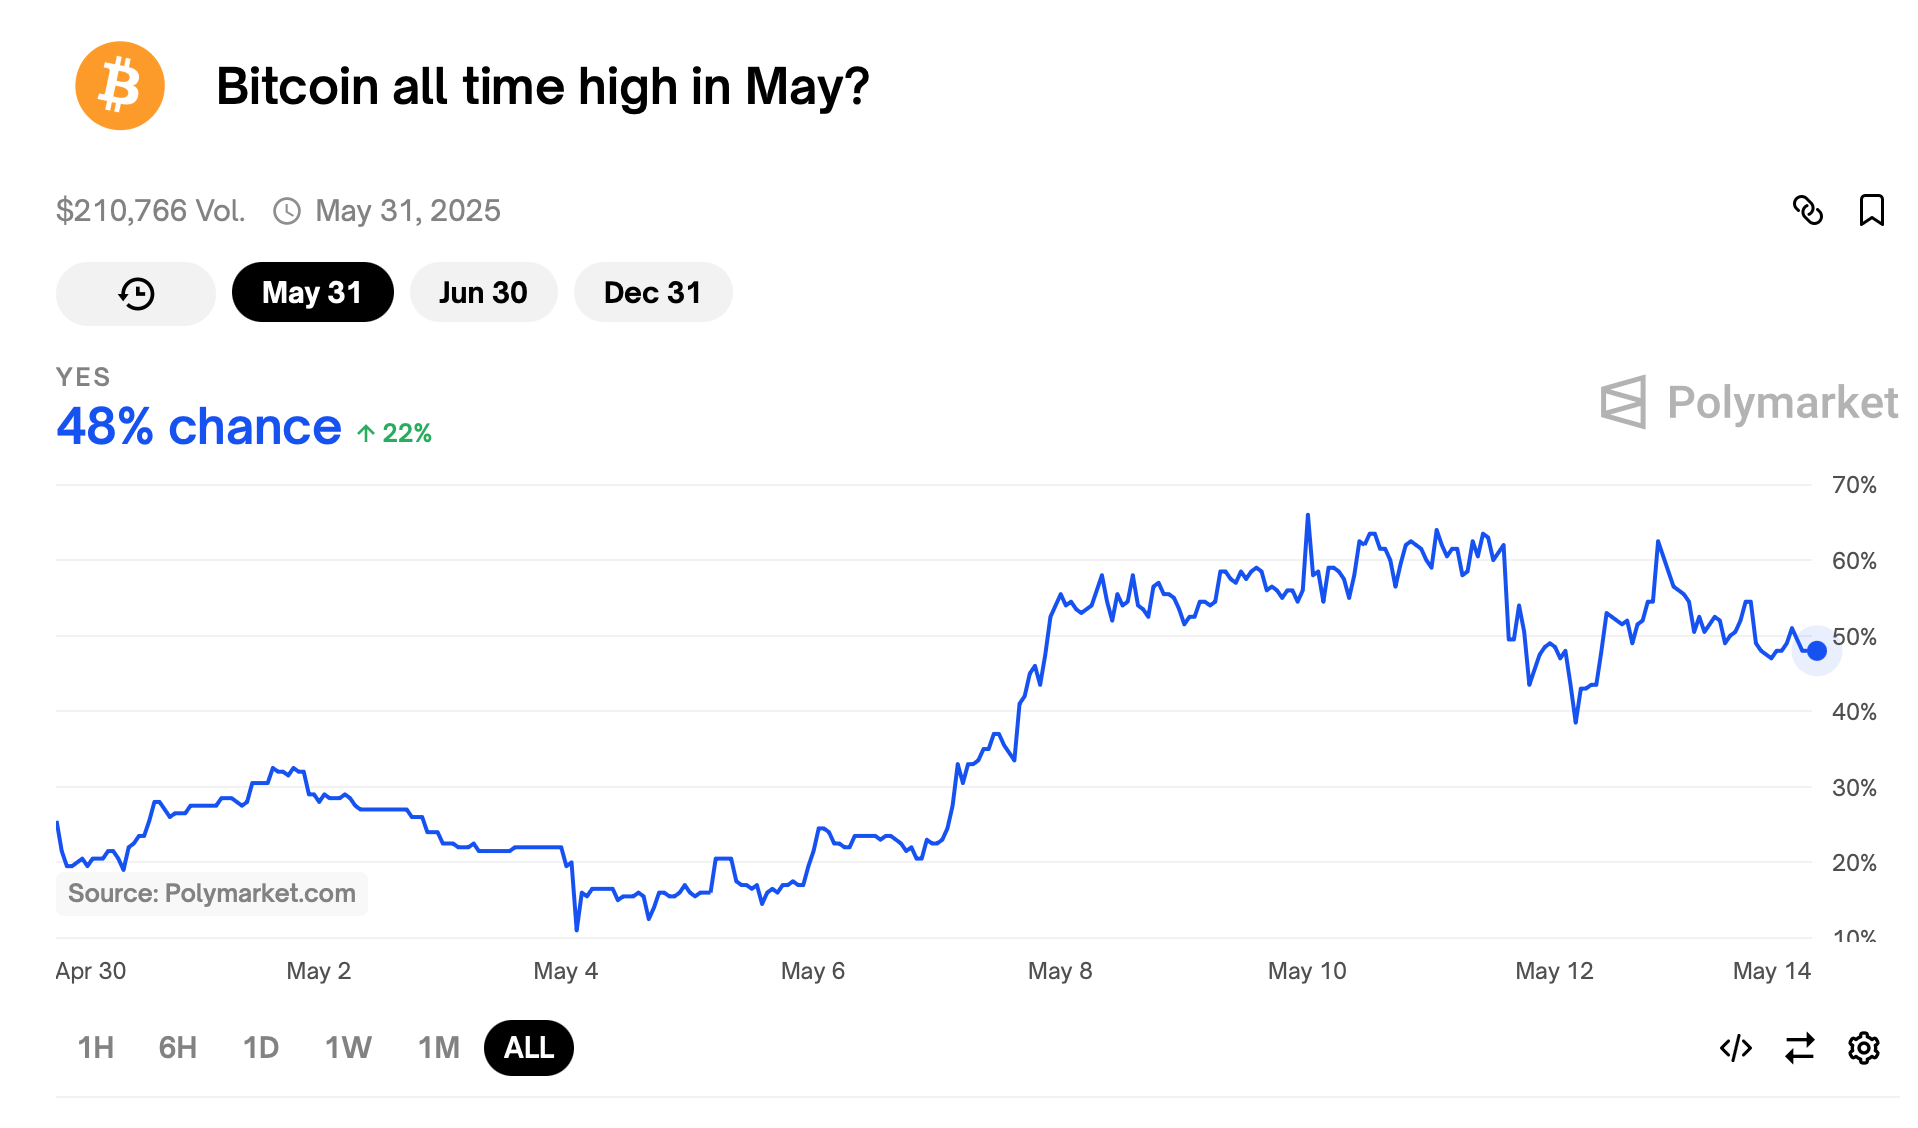Screen dimensions: 1918x1128
Task: Switch to the Jun 30 market
Action: (483, 292)
